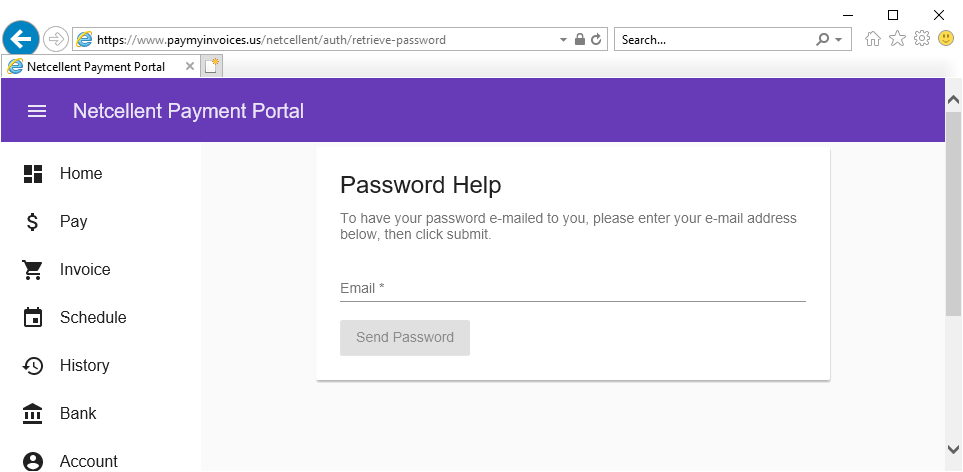Close the Netcellent Payment Portal tab
Viewport: 963px width, 472px height.
(190, 67)
